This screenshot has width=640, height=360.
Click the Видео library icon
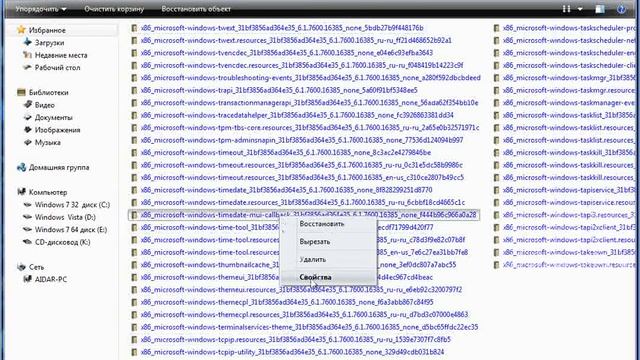point(27,104)
